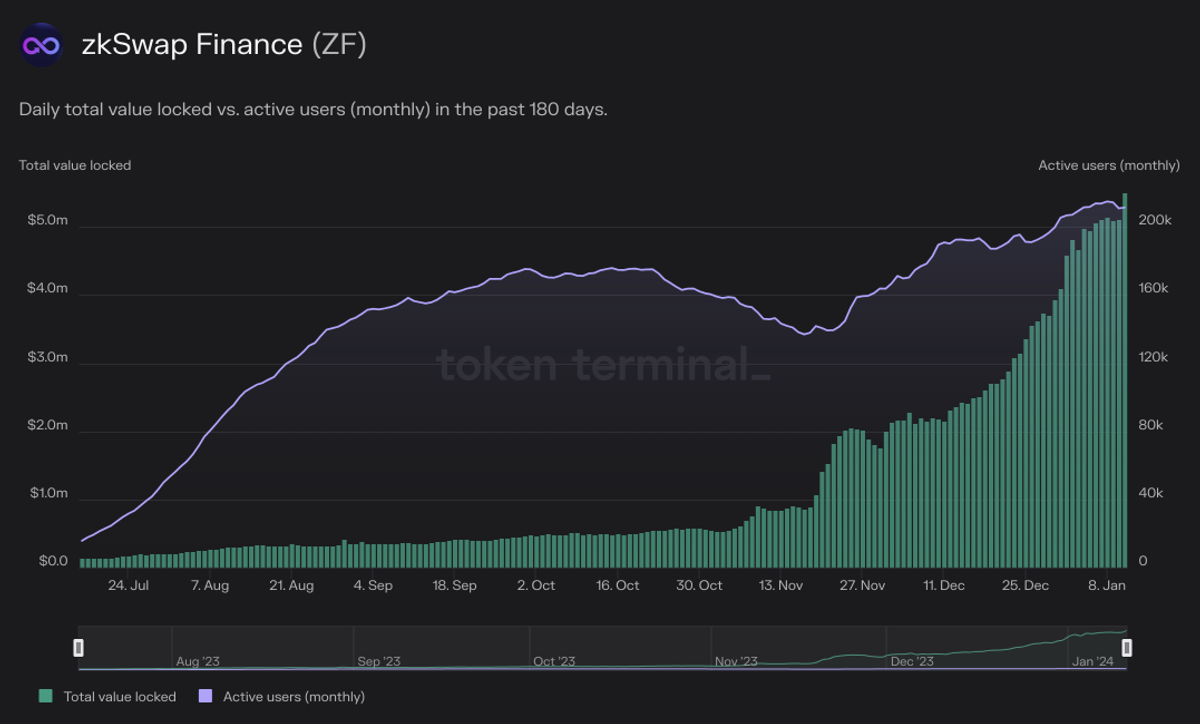Click the left handle of the timeline brush

click(x=78, y=648)
